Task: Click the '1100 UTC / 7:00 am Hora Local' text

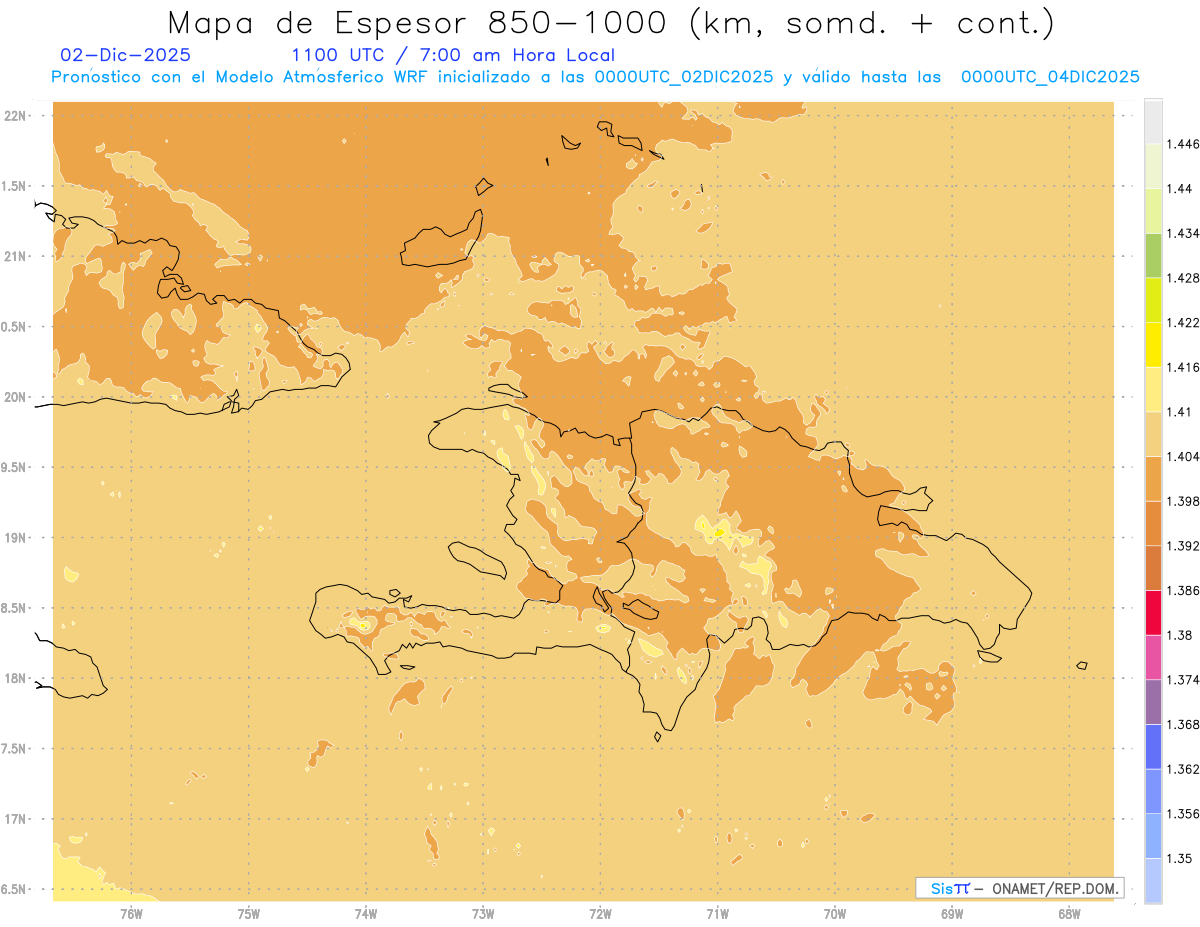Action: click(453, 55)
